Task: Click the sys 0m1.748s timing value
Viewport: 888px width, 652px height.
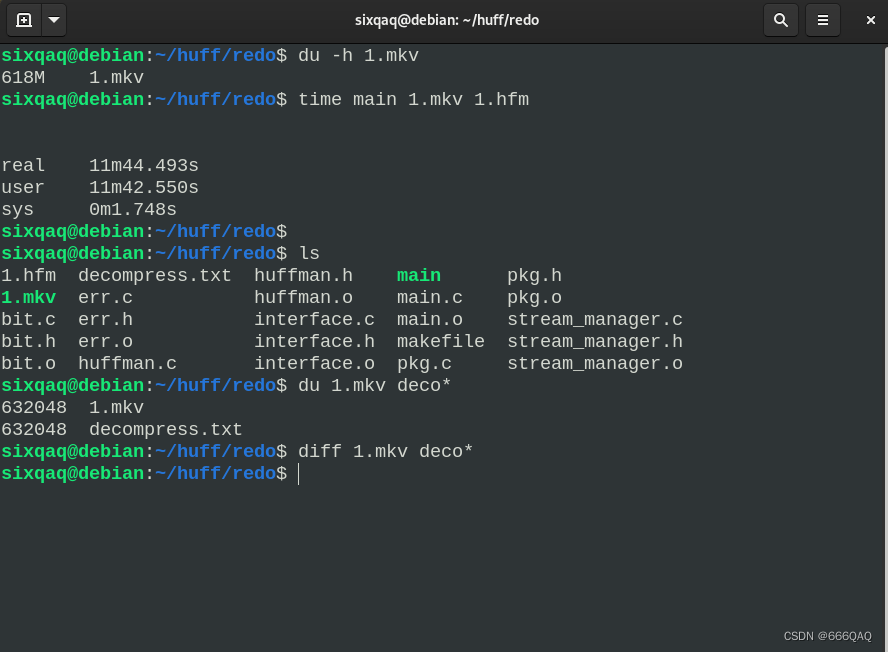Action: (x=133, y=210)
